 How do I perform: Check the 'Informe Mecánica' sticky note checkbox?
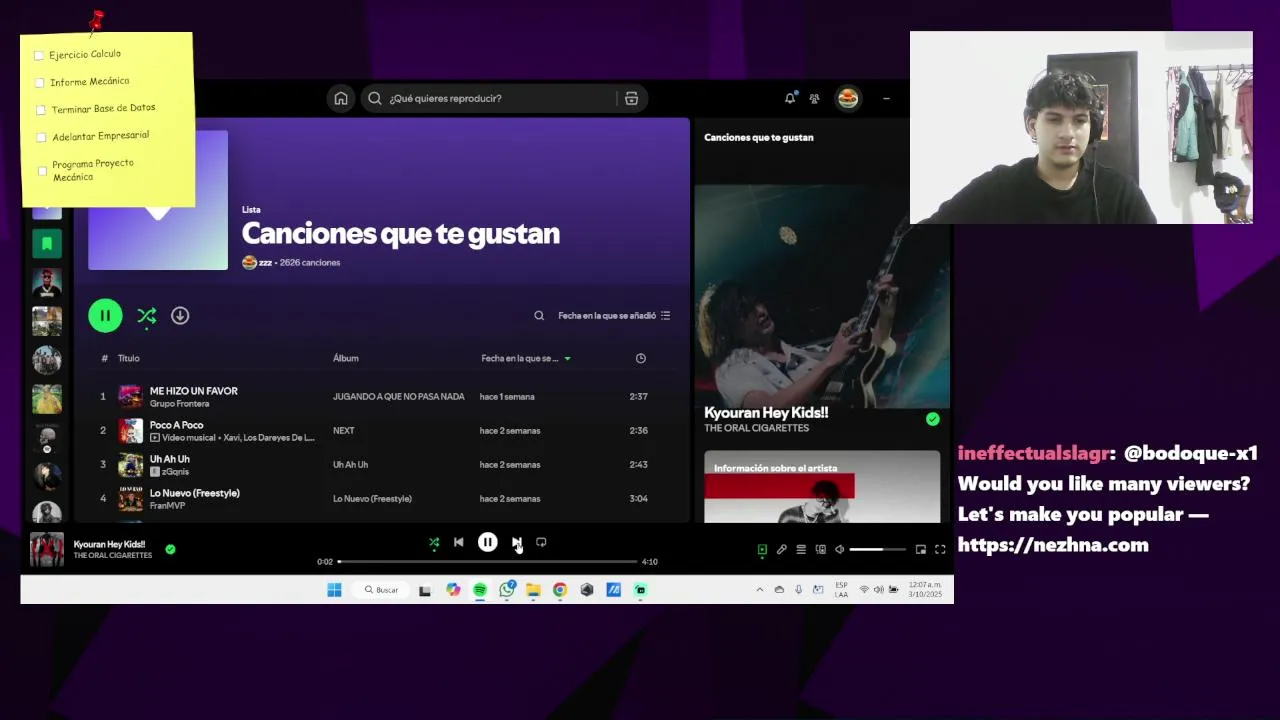pos(40,82)
